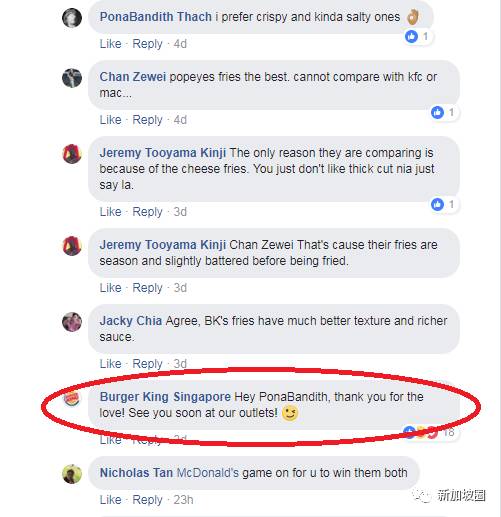Reply to Chan Zewei's popeyes comment
Screen dimensions: 501x517
147,120
